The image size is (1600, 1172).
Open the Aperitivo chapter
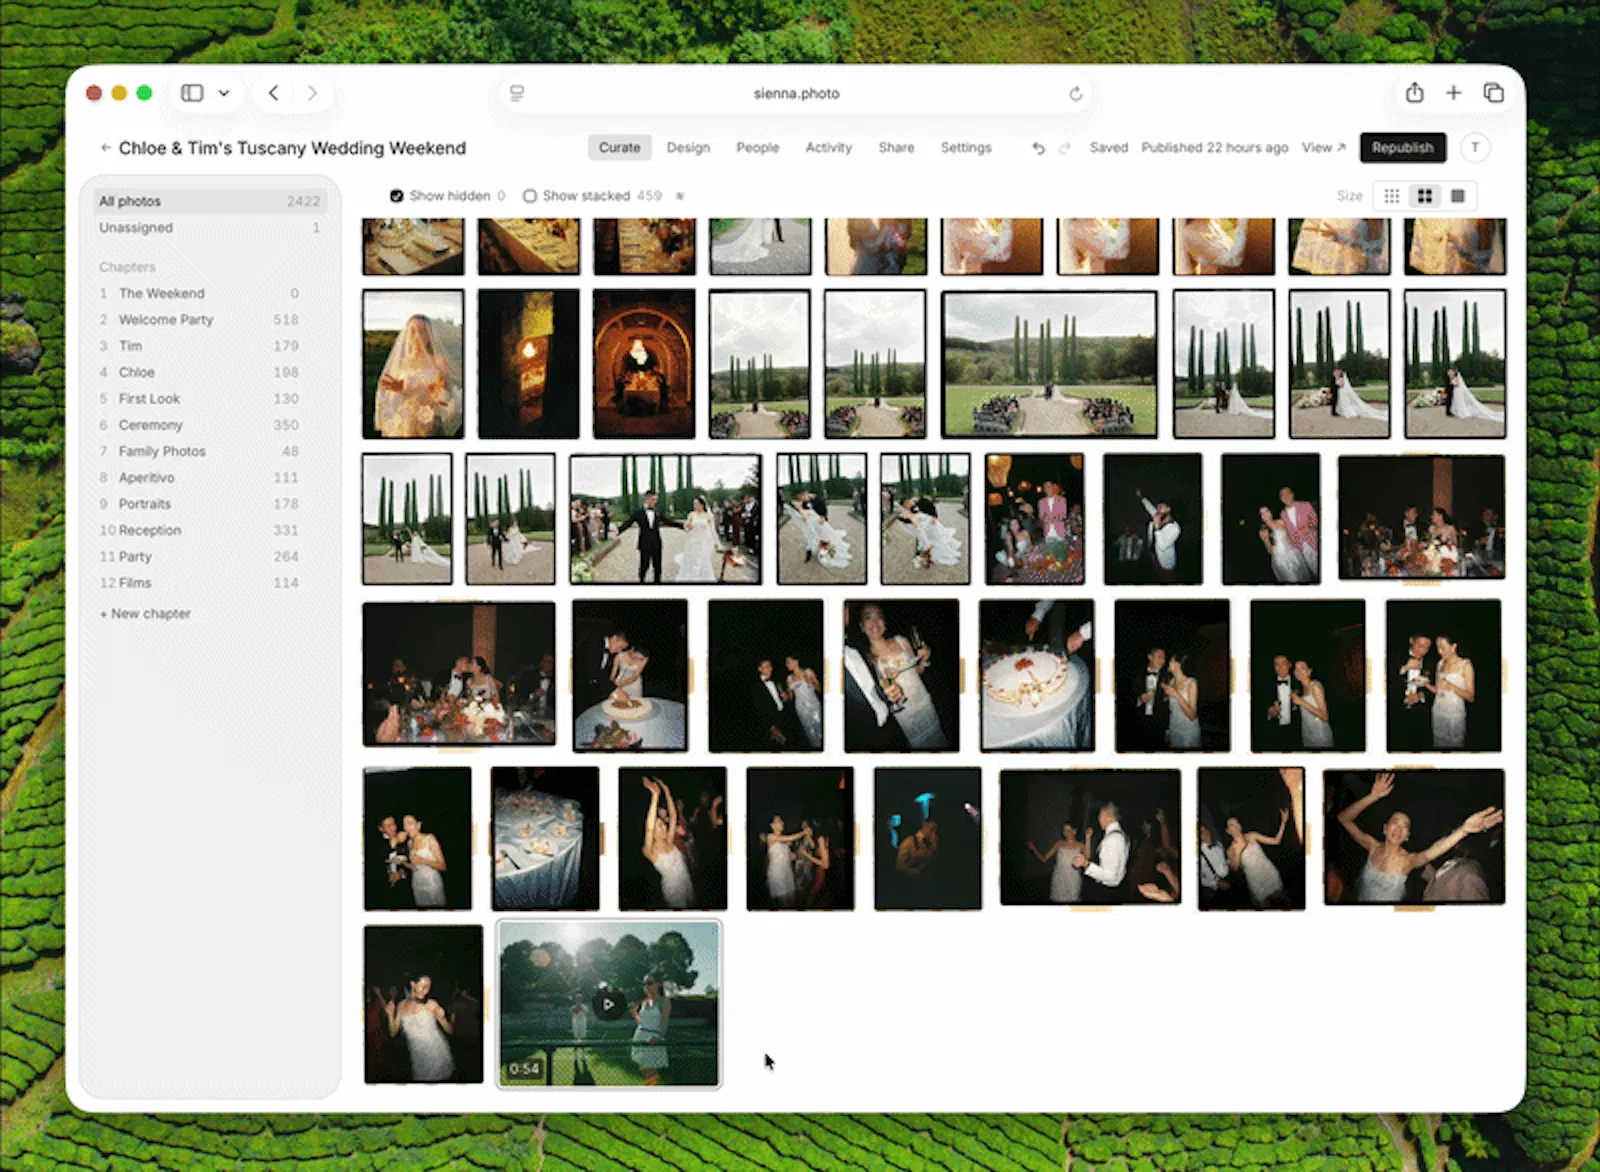tap(199, 478)
